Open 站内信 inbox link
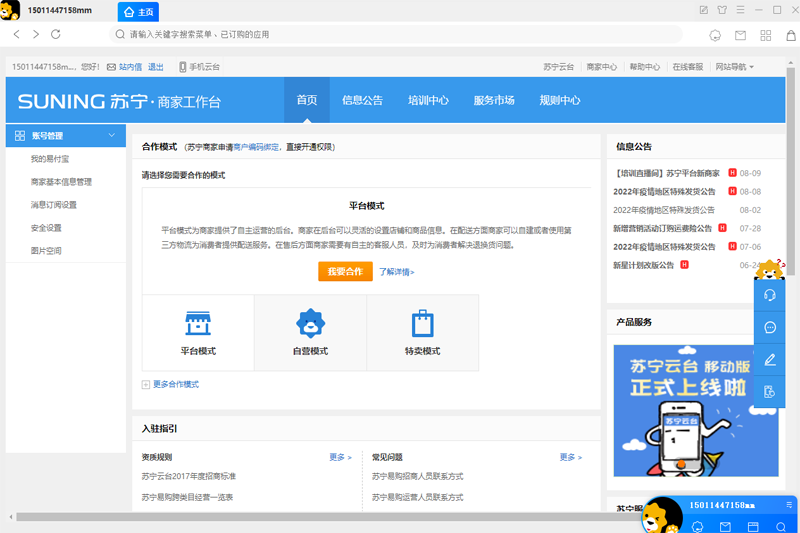Screen dimensions: 800x533 click(130, 67)
